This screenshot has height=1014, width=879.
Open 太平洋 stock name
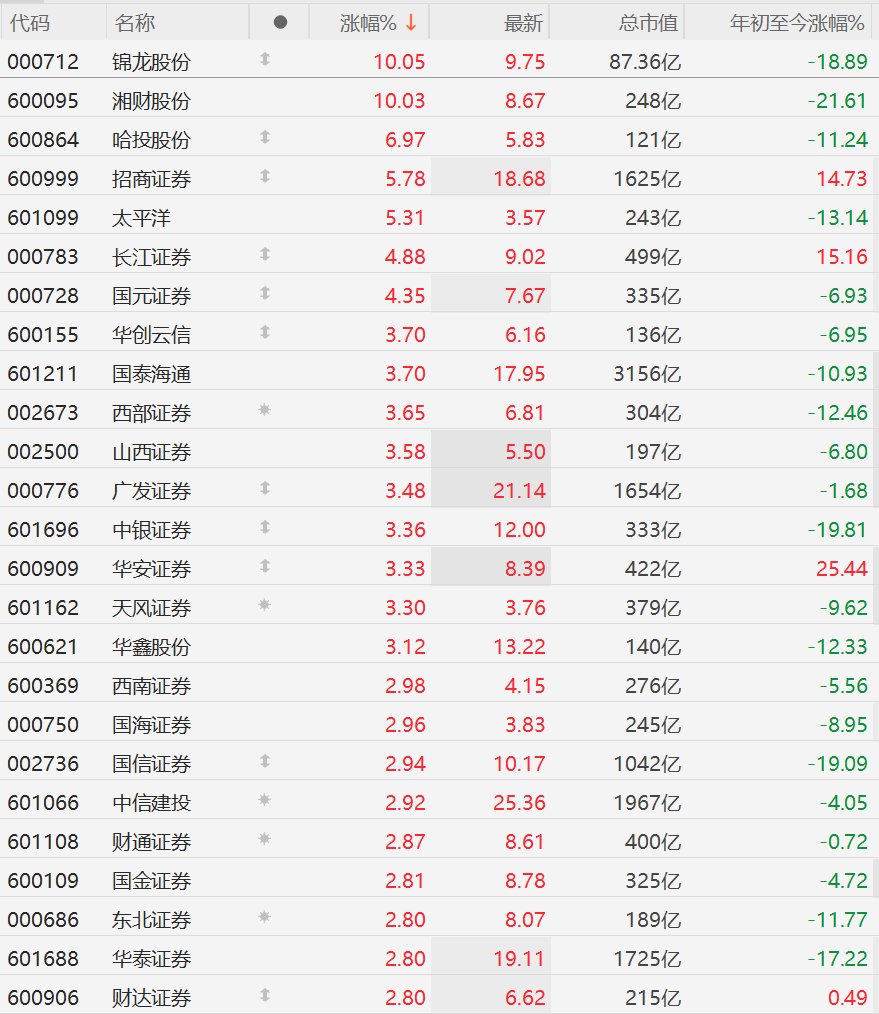141,218
